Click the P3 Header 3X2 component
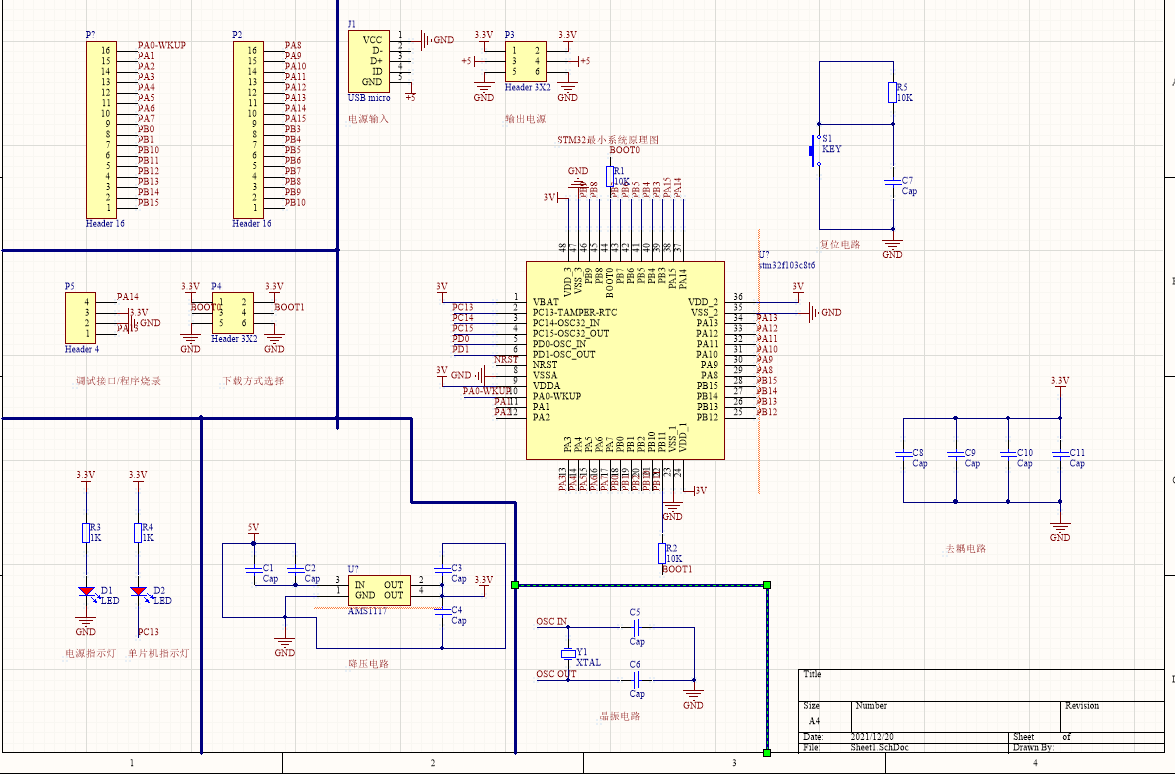The height and width of the screenshot is (774, 1175). click(x=525, y=61)
